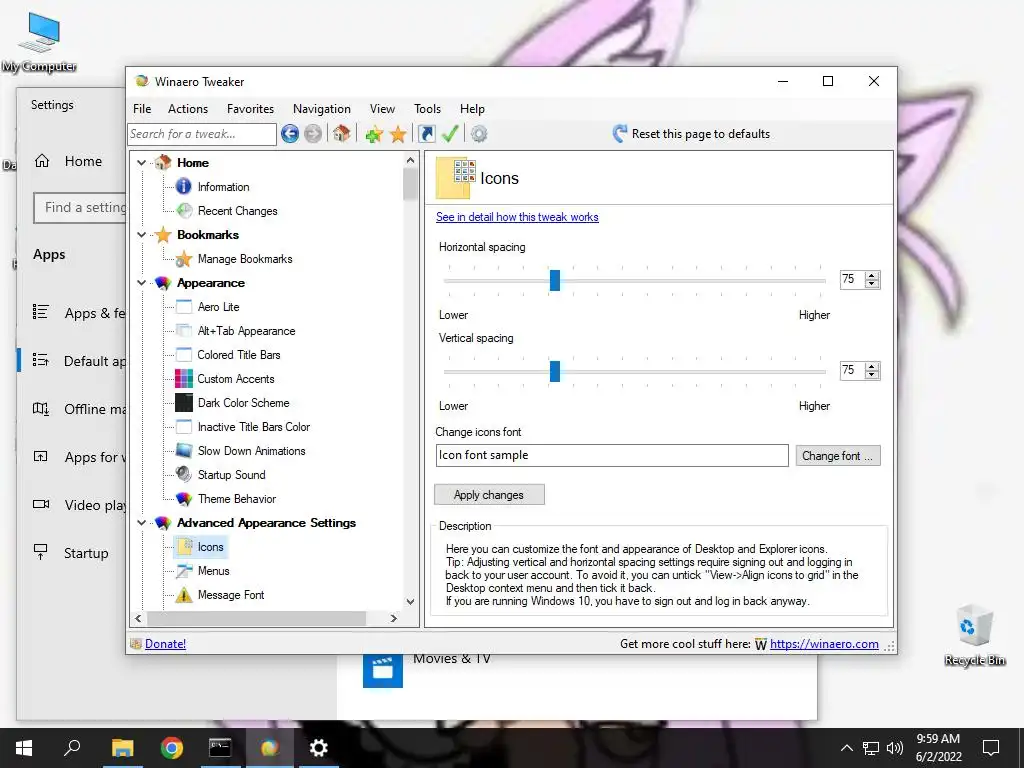Click Change font button
This screenshot has width=1024, height=768.
click(x=838, y=456)
